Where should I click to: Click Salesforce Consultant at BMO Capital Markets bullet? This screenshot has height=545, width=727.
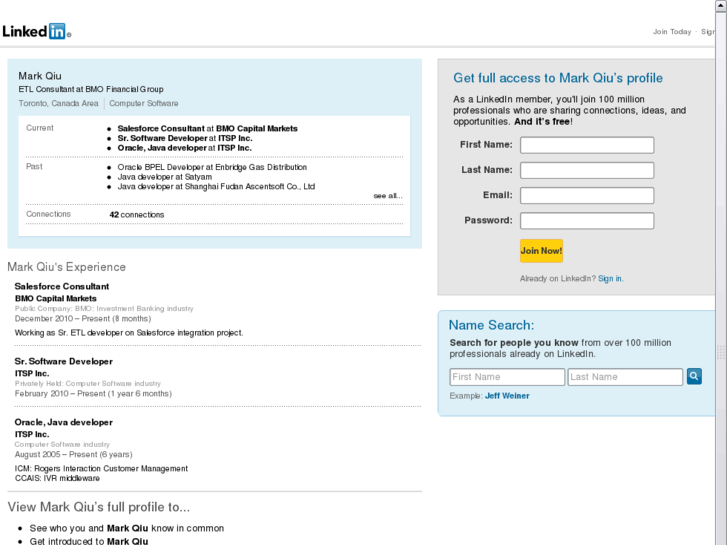[207, 128]
